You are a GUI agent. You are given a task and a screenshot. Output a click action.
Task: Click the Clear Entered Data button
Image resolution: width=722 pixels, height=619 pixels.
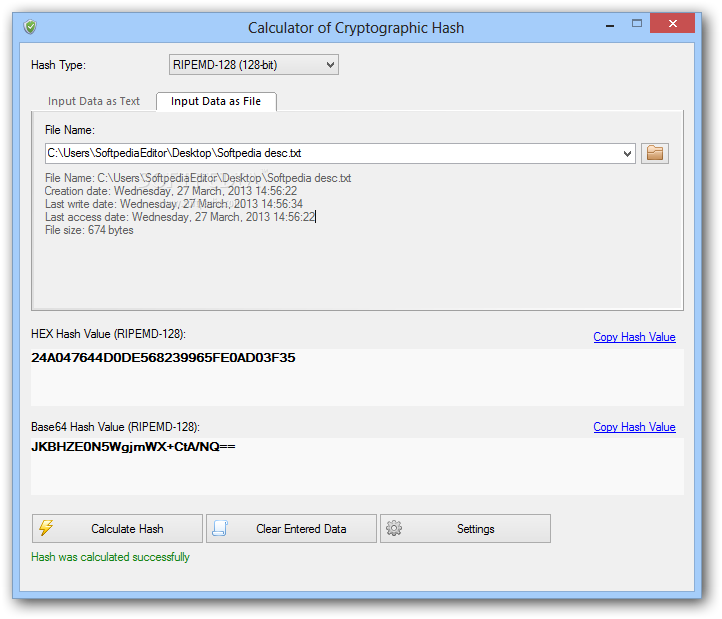(x=291, y=528)
